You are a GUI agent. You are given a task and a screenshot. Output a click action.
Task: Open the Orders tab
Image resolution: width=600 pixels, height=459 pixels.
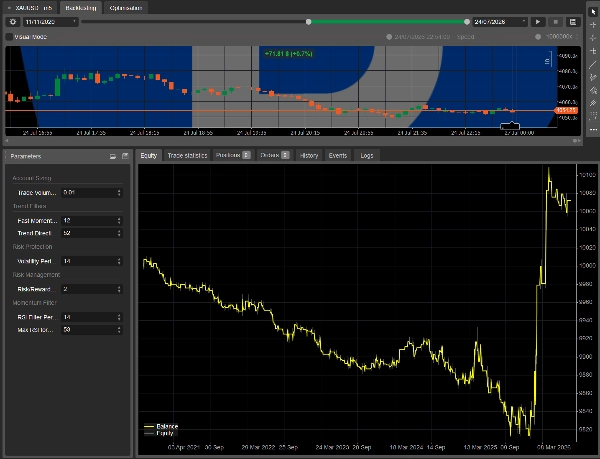(x=275, y=155)
